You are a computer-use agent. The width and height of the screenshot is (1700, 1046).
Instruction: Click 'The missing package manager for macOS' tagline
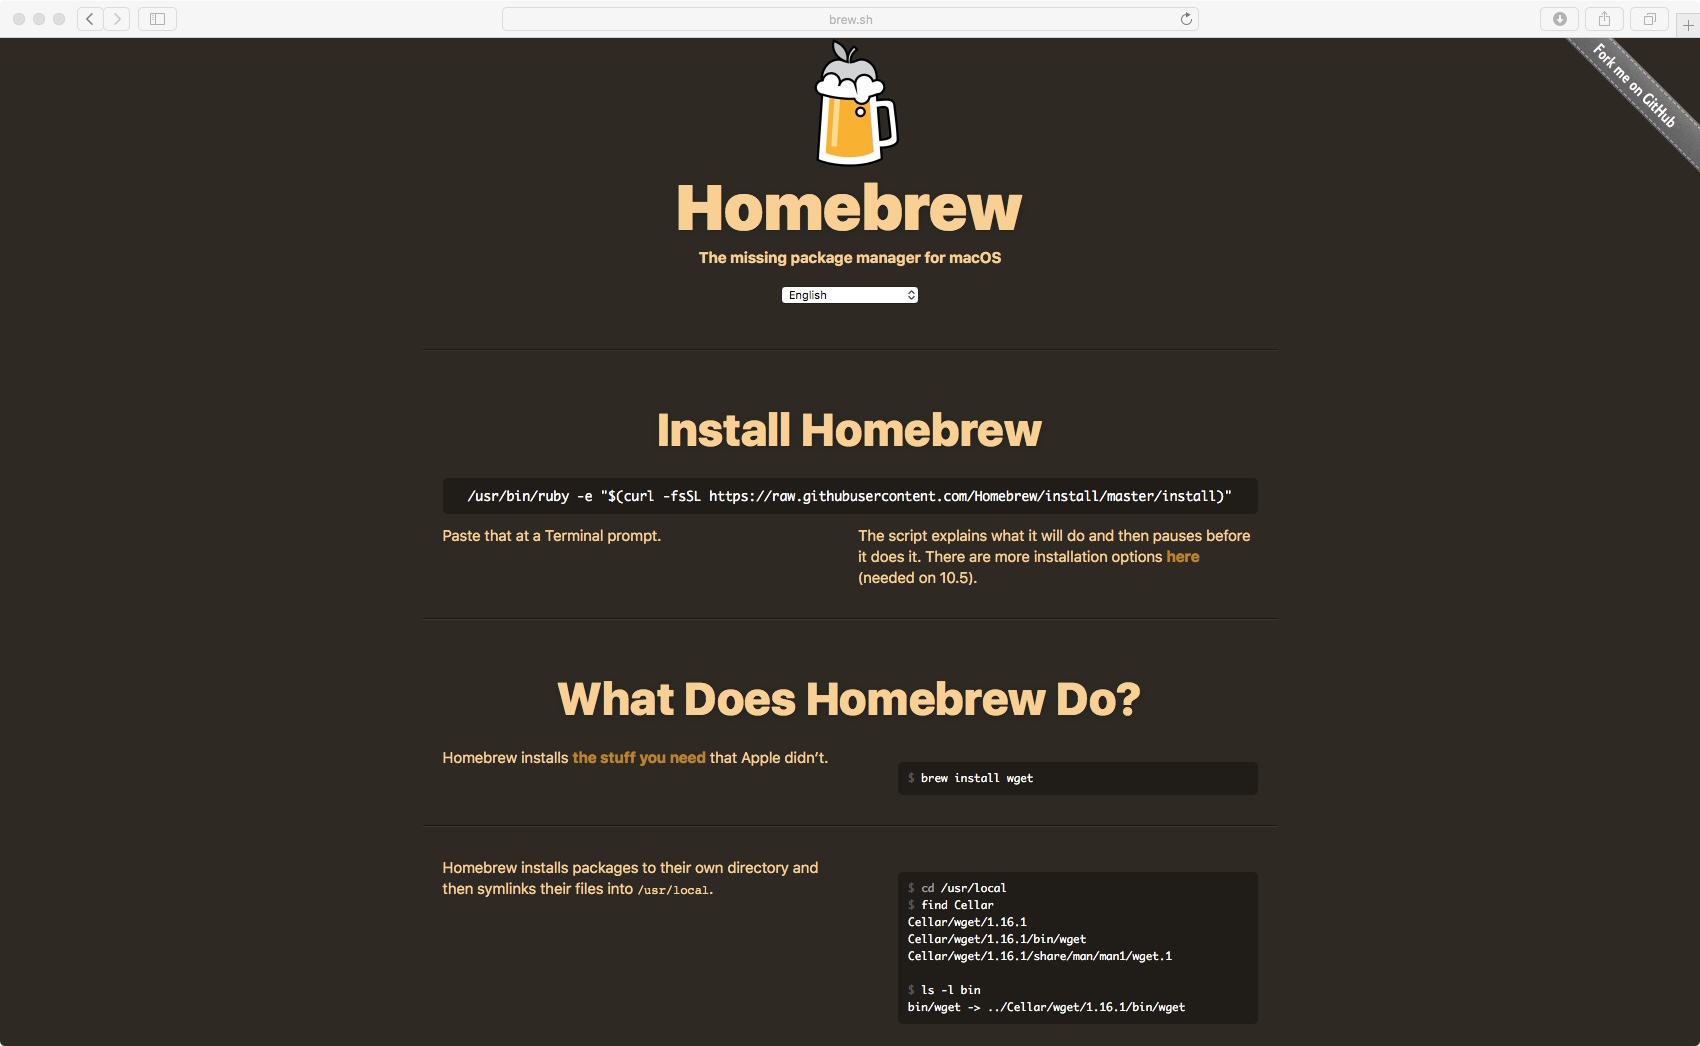[850, 258]
